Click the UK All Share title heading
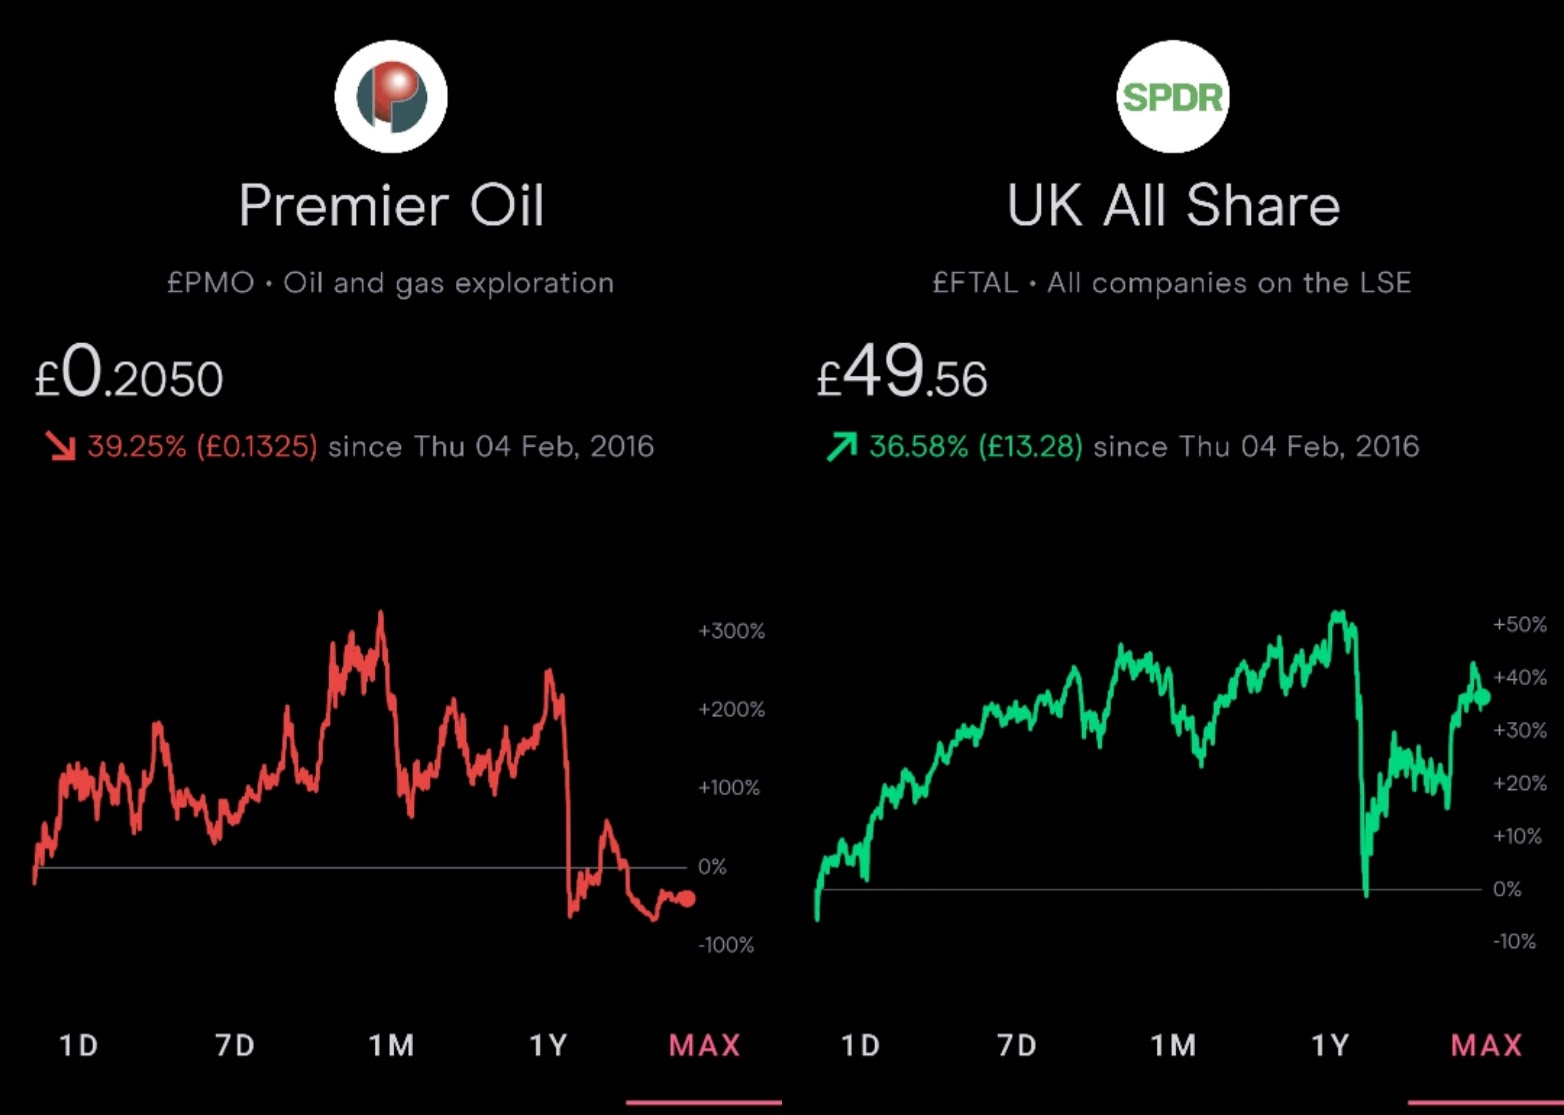 (1174, 205)
